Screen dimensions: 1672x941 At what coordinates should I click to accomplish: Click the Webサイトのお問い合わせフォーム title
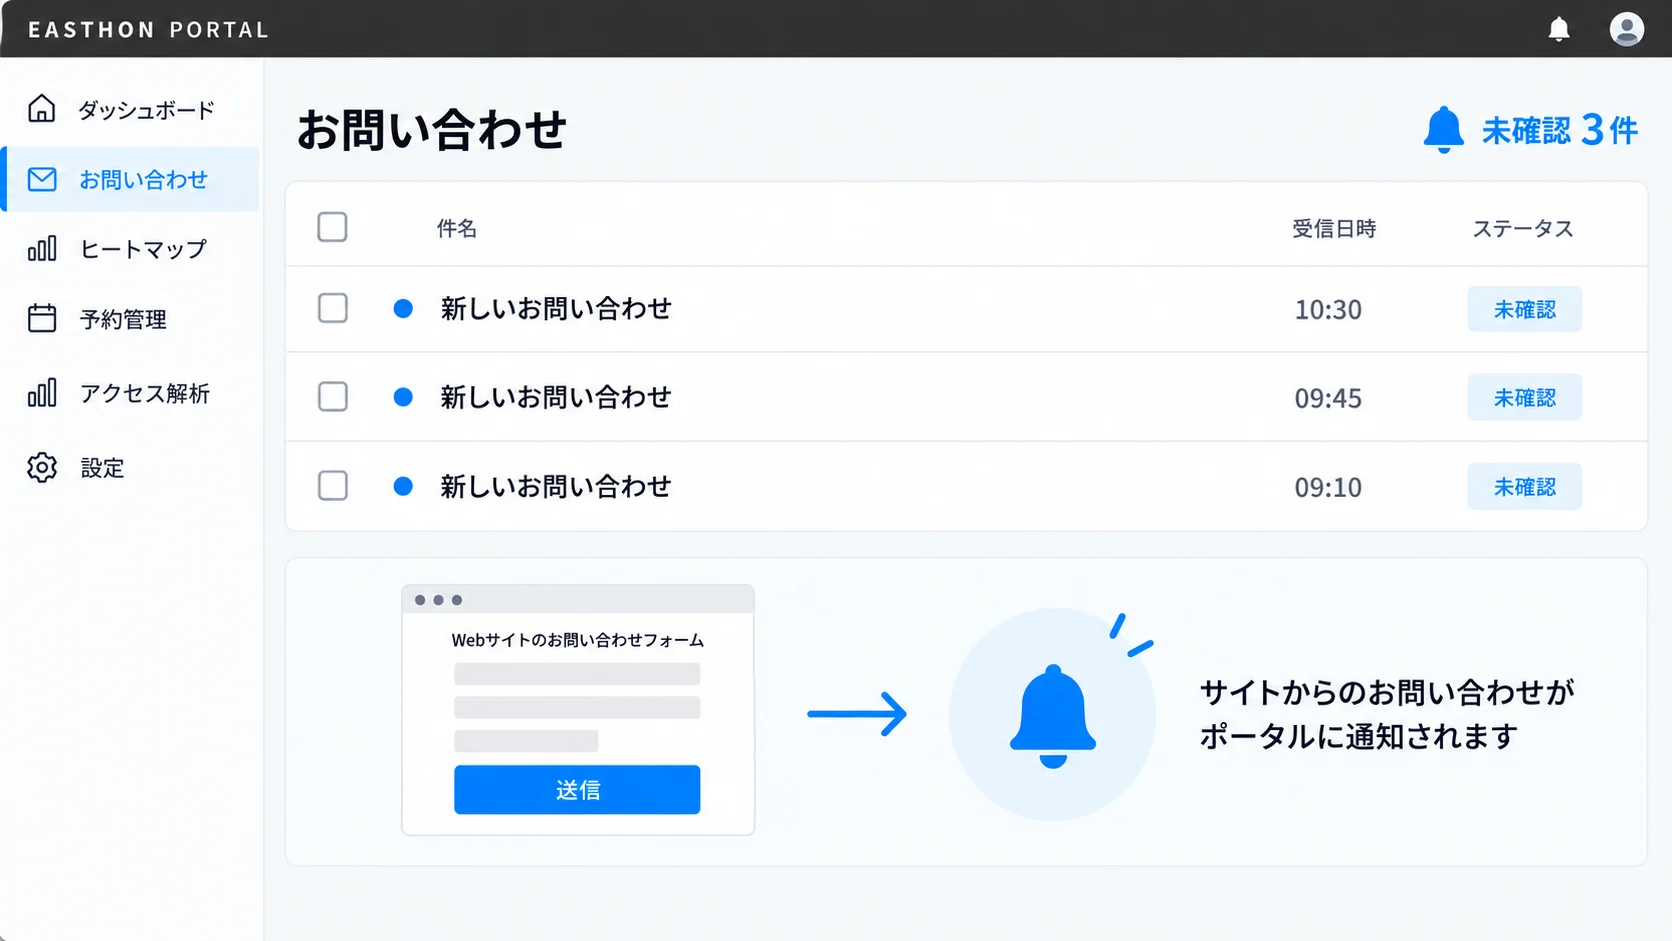tap(578, 640)
